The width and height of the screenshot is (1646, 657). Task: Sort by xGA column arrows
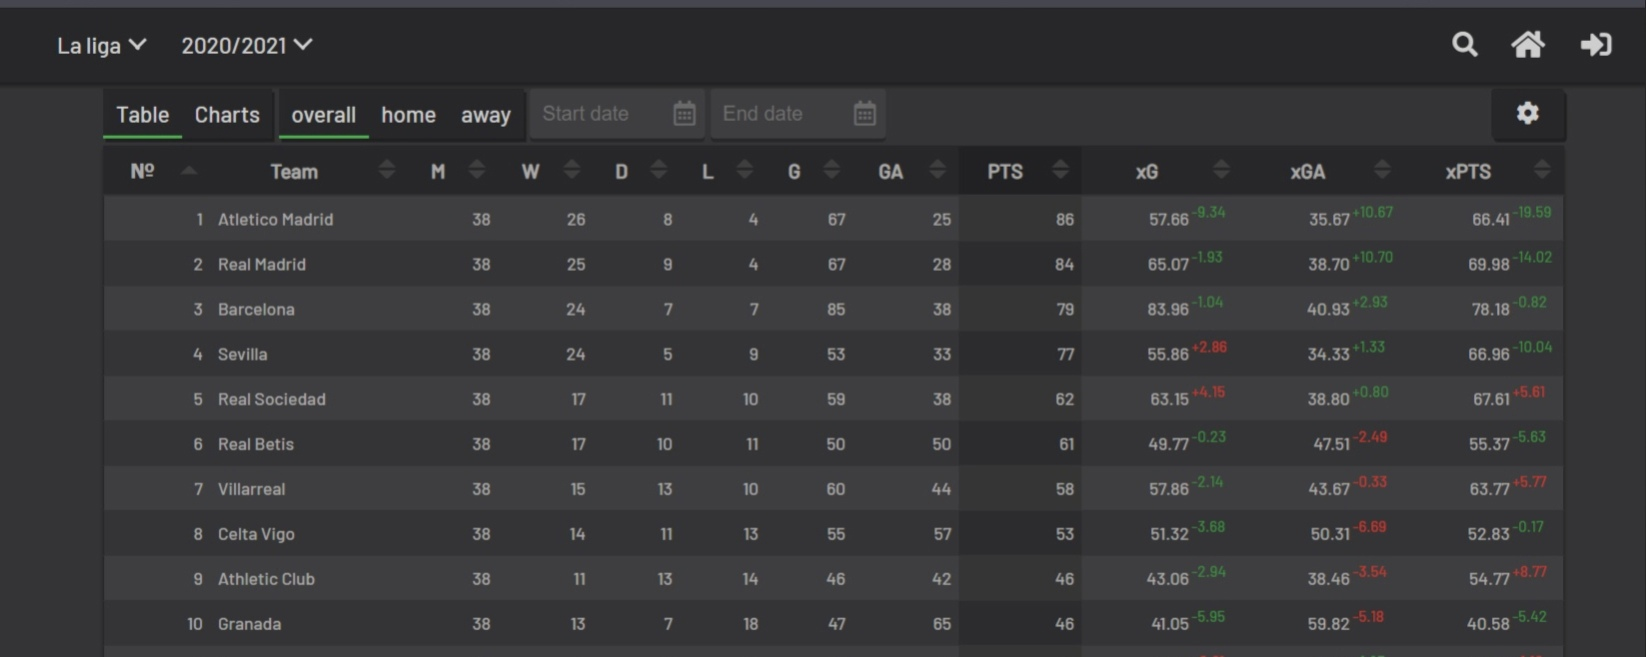(1382, 170)
